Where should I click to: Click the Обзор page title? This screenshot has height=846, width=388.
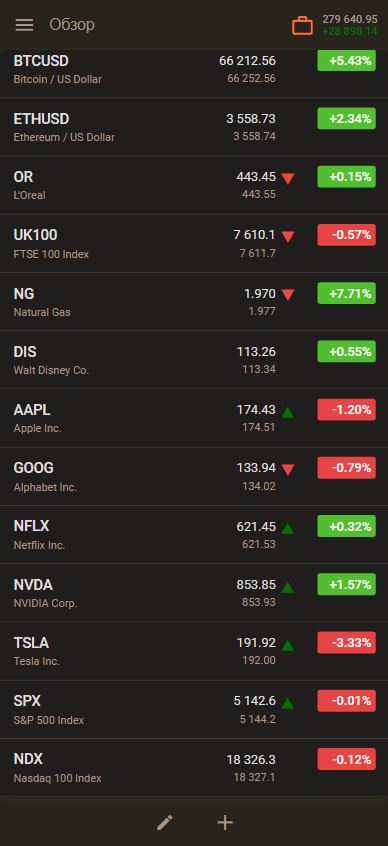(72, 25)
